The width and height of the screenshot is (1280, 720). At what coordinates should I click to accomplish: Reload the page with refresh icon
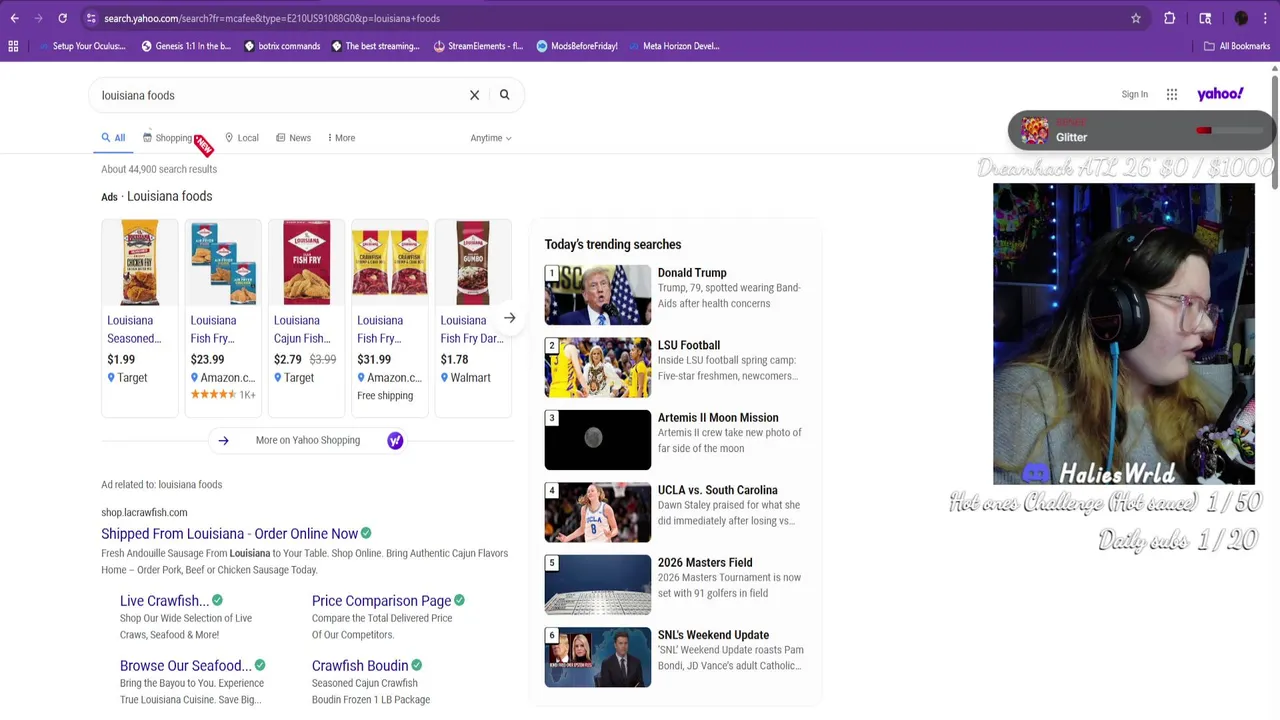tap(62, 18)
